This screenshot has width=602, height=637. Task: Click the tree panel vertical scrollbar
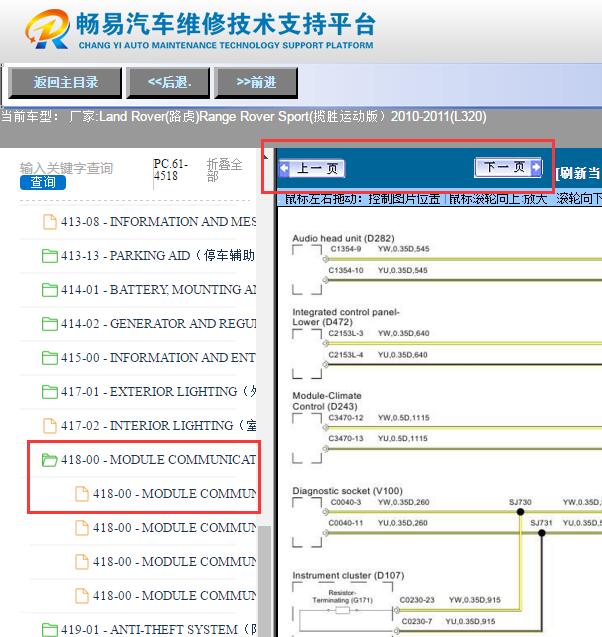click(265, 581)
